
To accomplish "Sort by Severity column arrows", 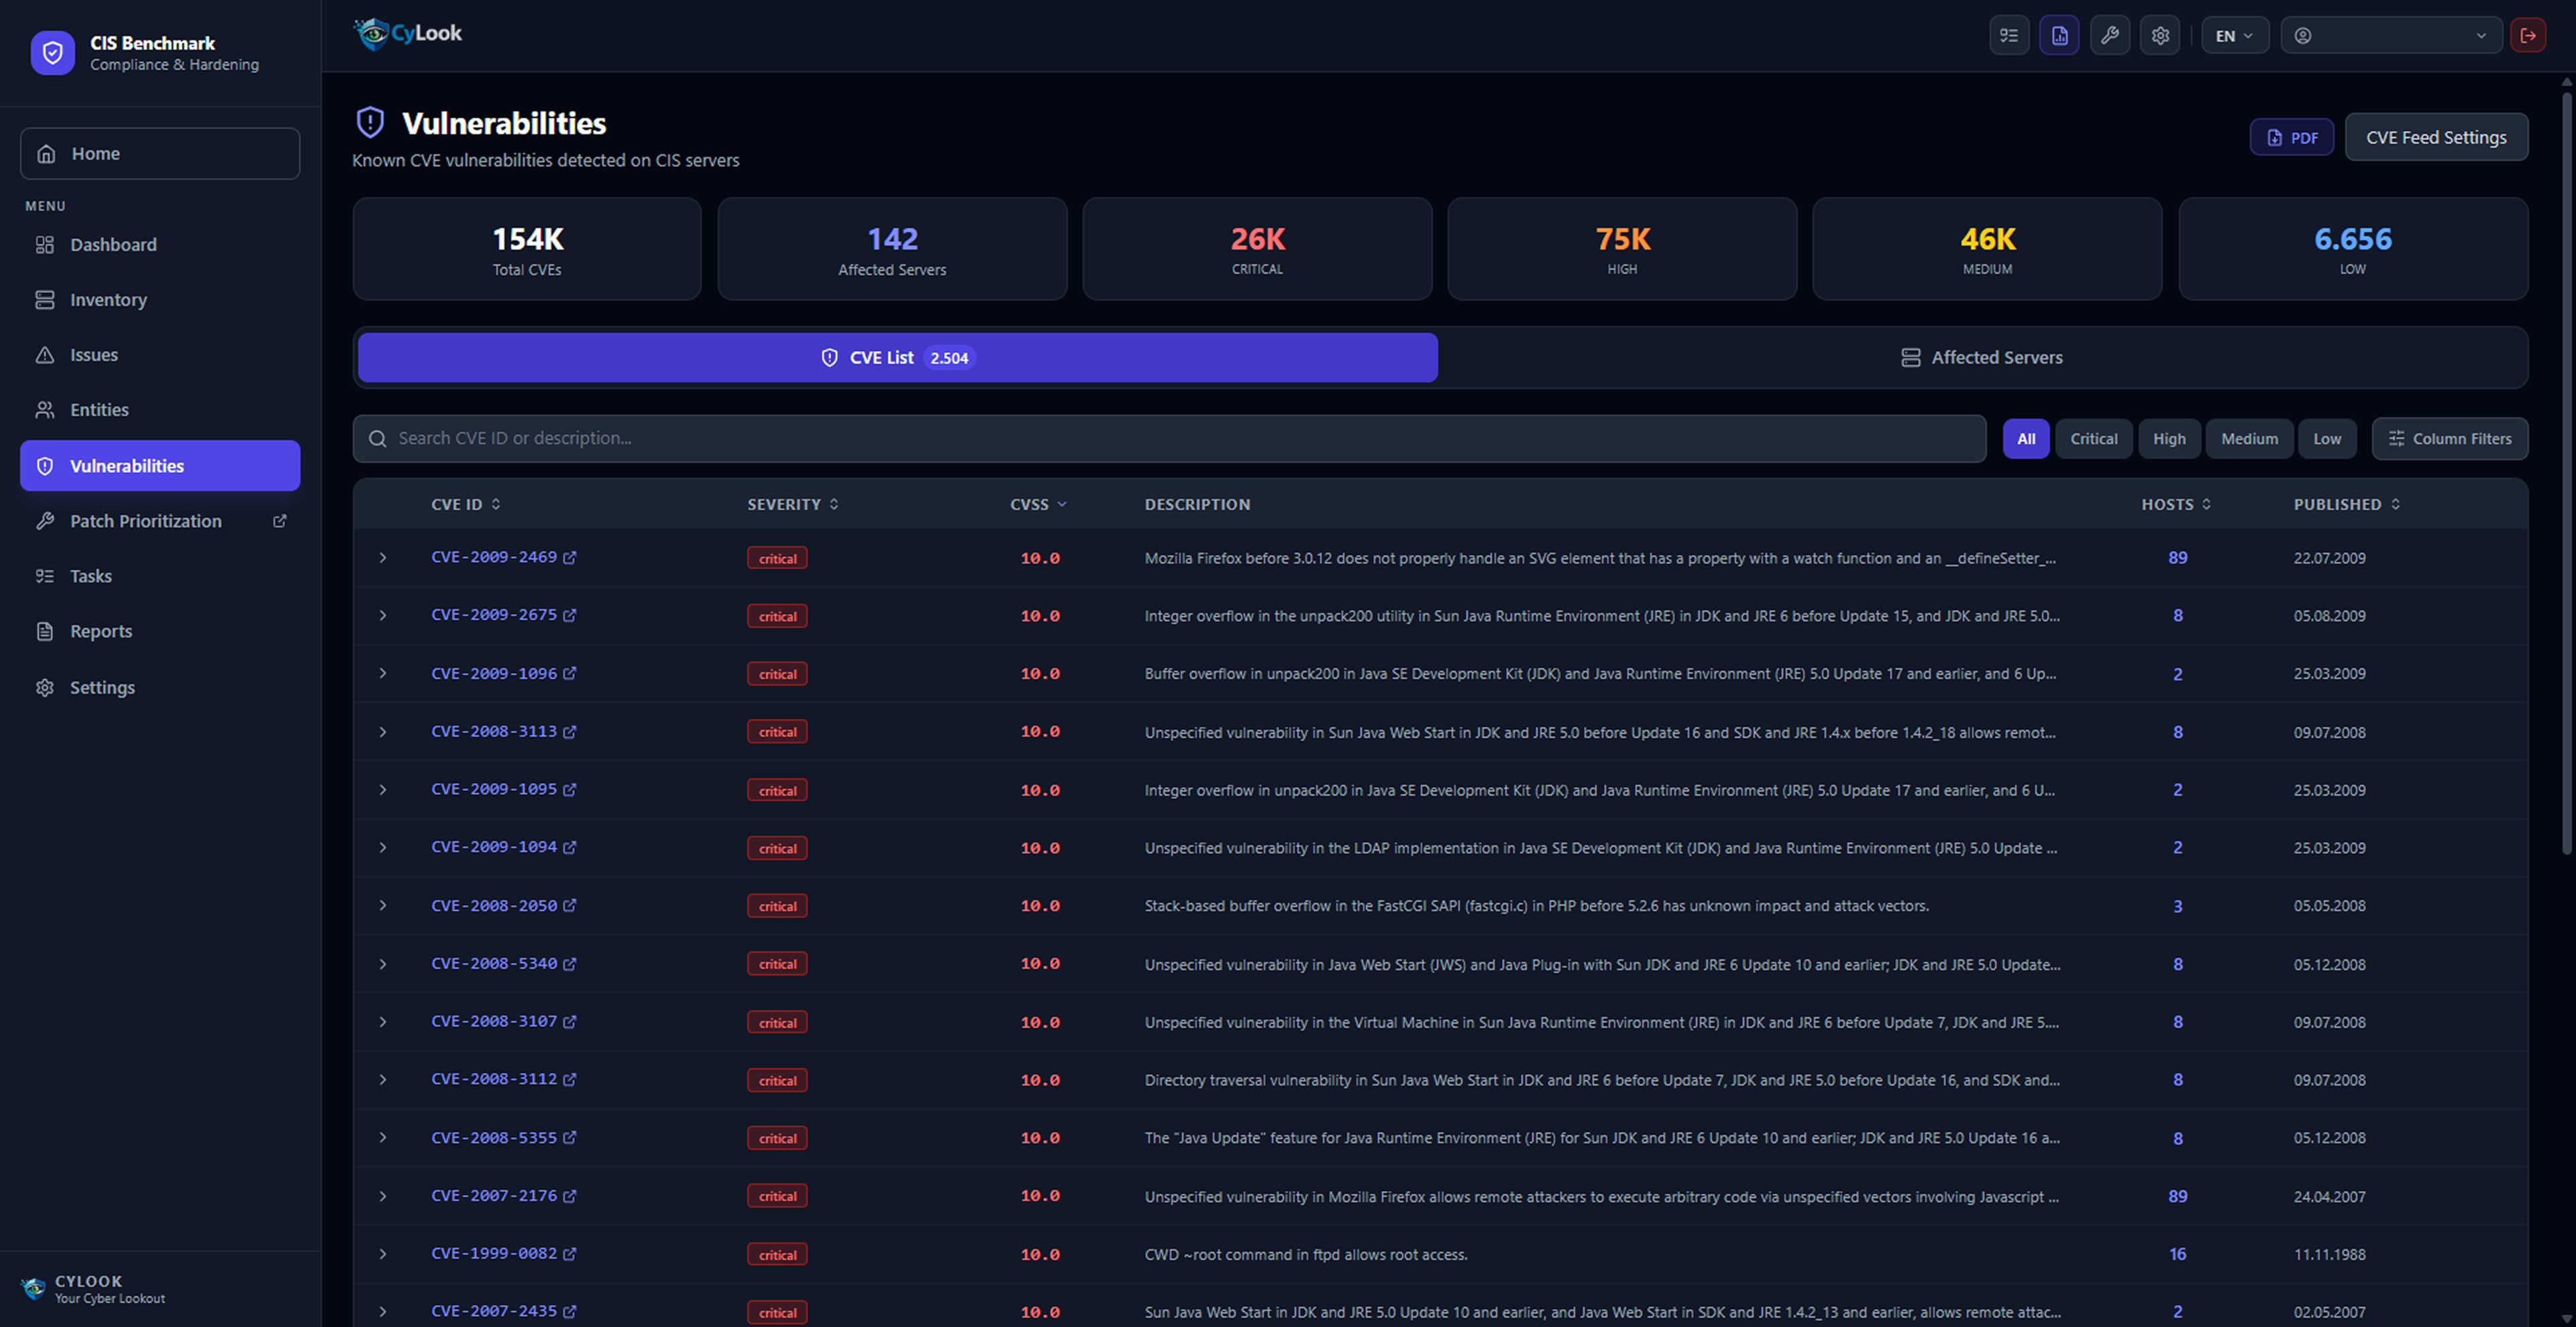I will tap(834, 504).
